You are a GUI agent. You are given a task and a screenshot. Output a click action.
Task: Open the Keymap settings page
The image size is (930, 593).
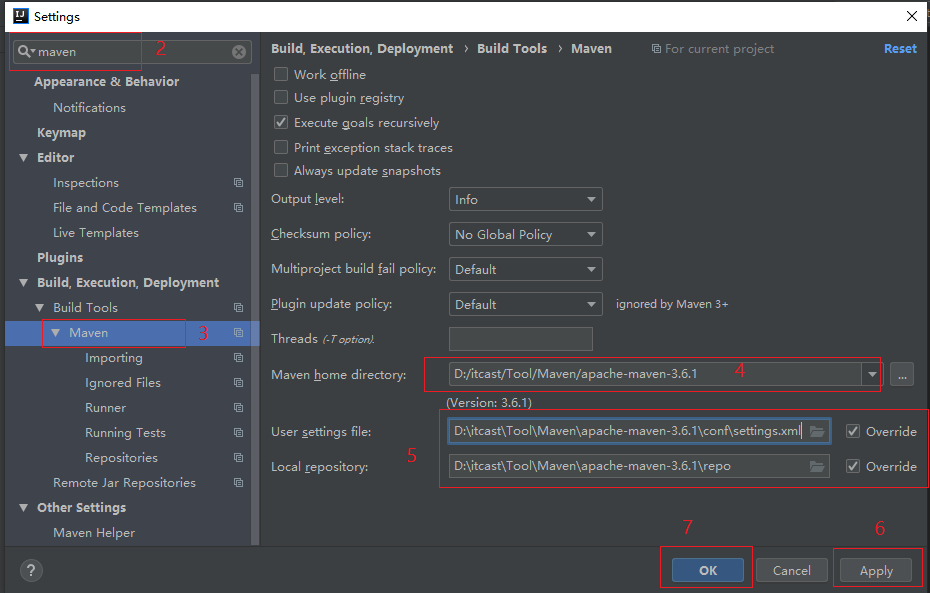click(61, 133)
